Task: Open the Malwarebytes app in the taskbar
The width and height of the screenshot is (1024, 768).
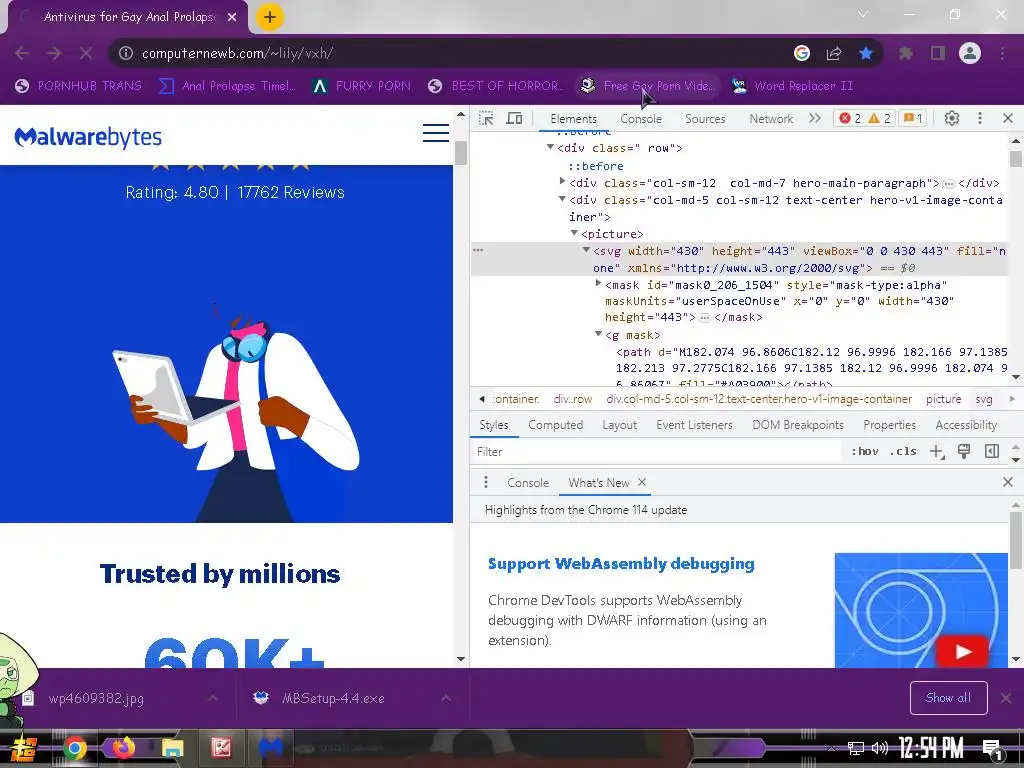Action: pos(270,747)
